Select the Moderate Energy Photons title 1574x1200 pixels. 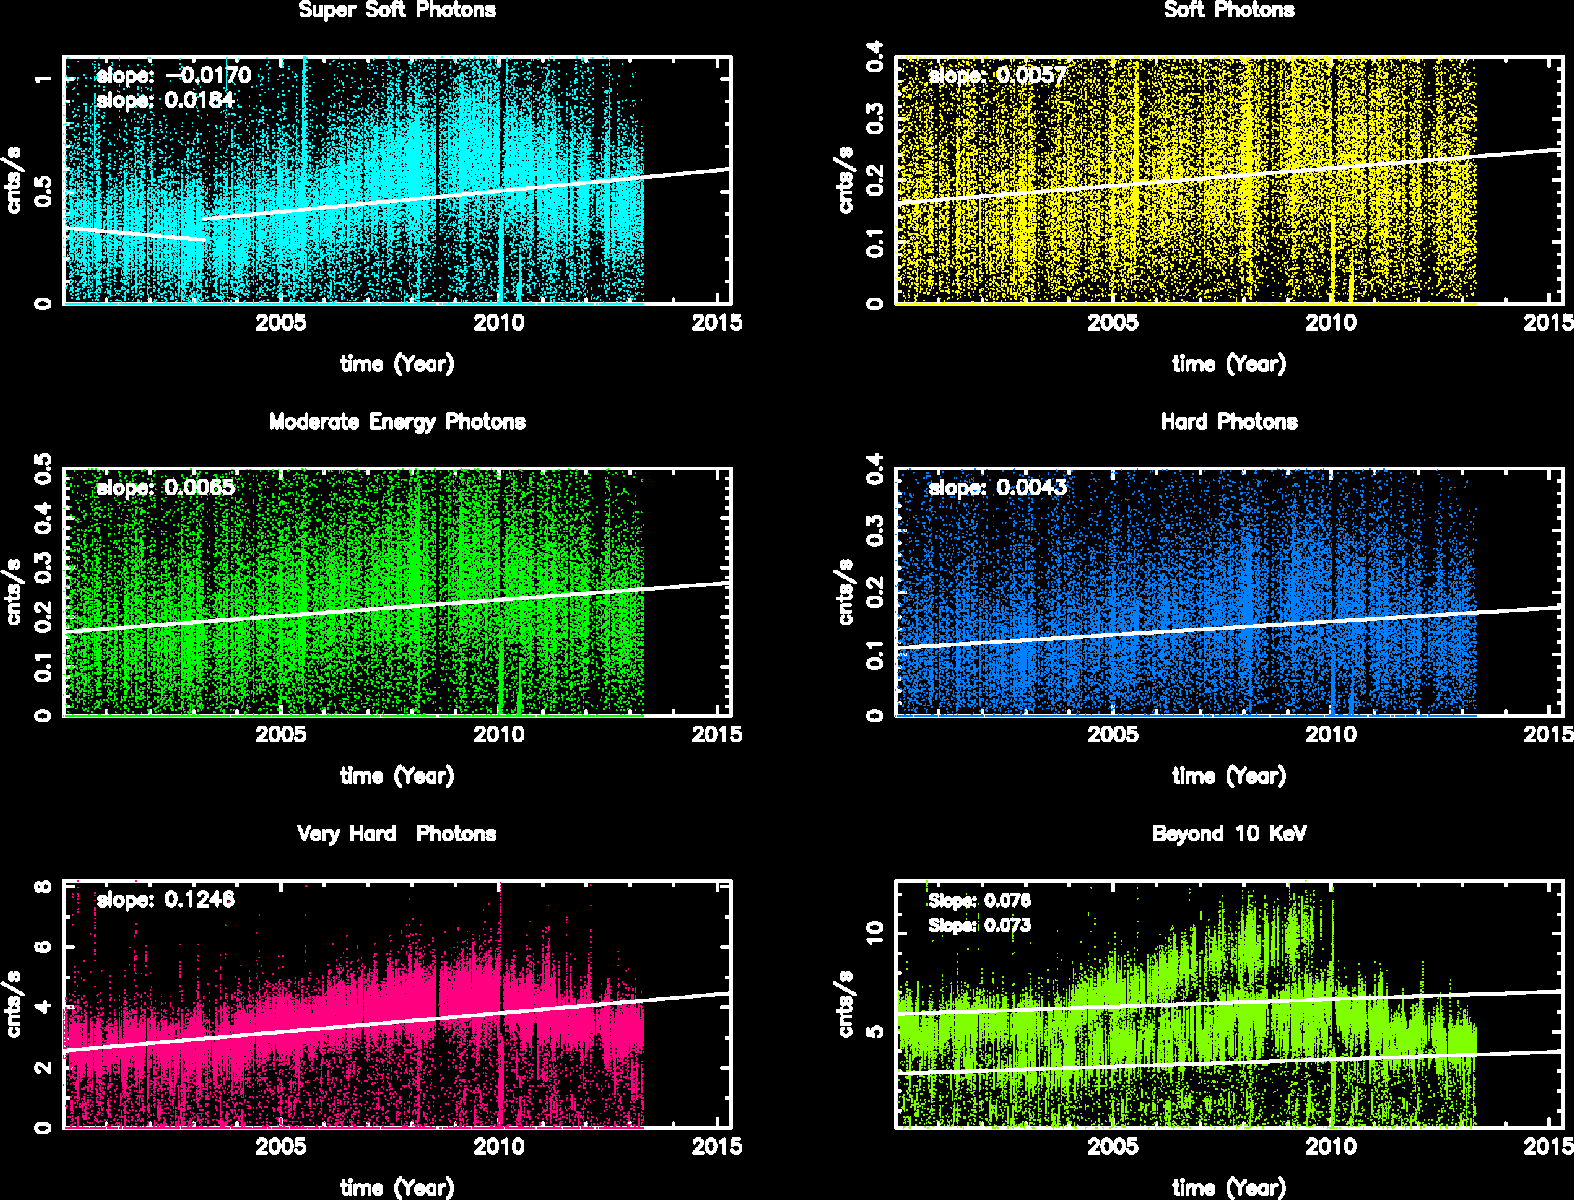pos(397,422)
